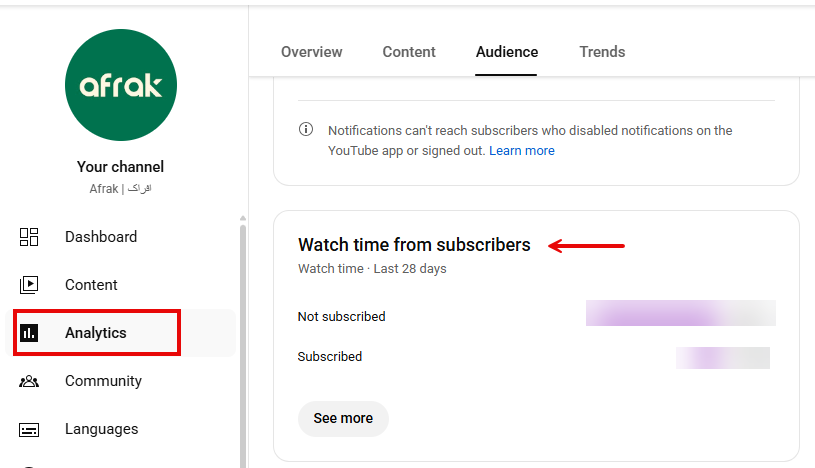Image resolution: width=815 pixels, height=468 pixels.
Task: Go to Community in the sidebar
Action: tap(103, 381)
